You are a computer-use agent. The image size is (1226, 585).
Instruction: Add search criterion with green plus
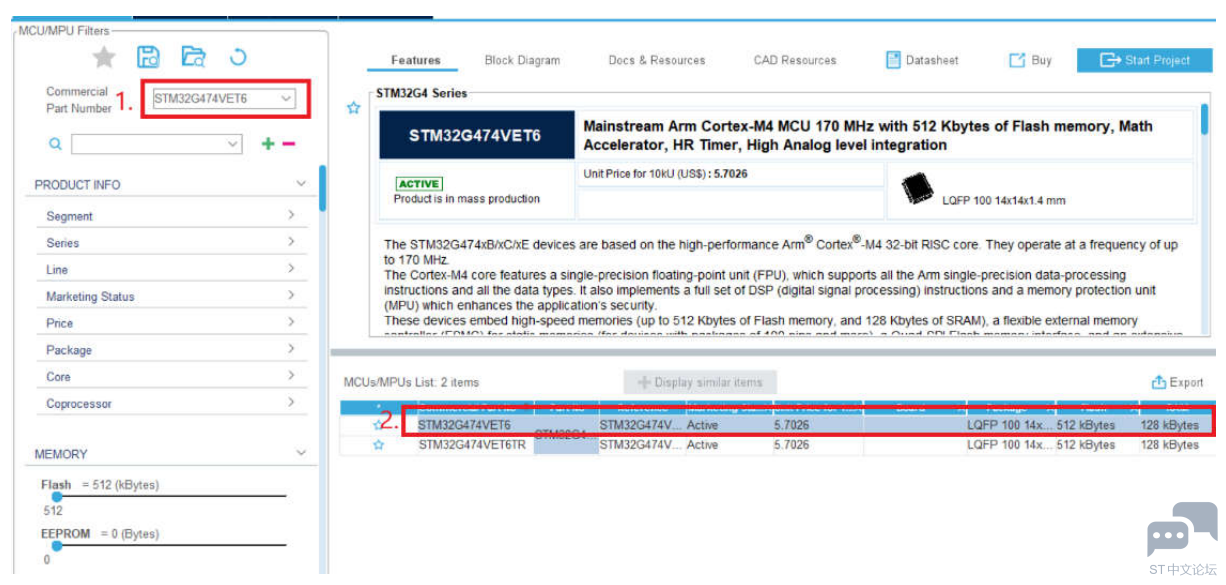(267, 144)
